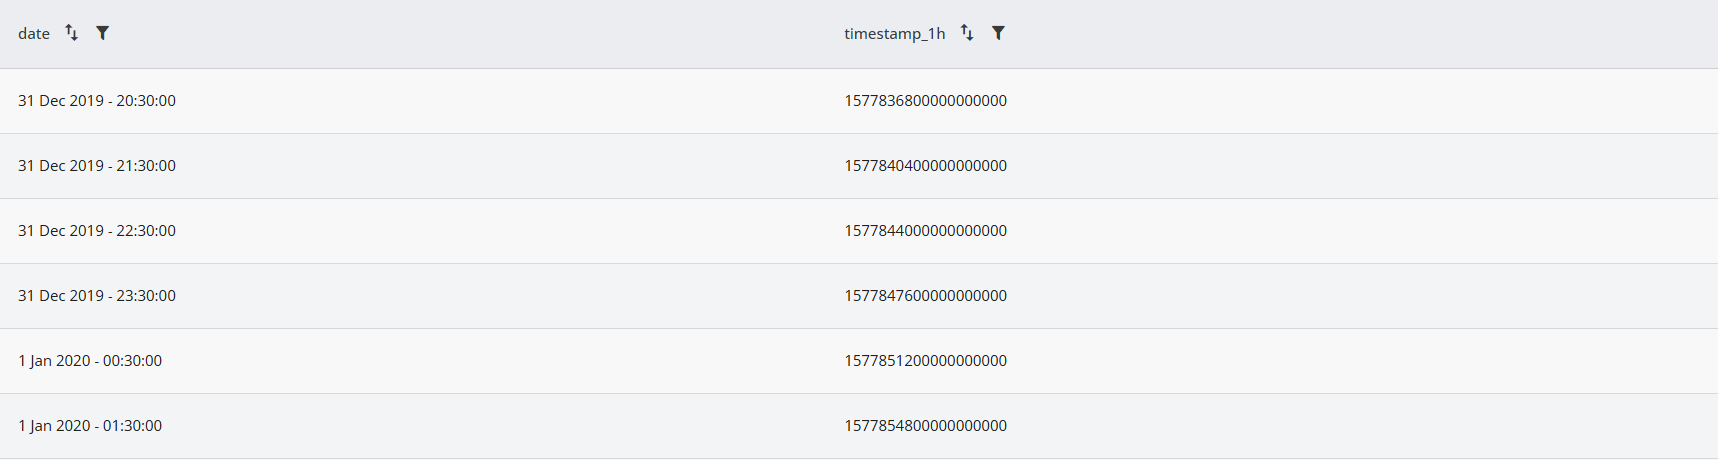Select the 31 Dec 2019 - 23:30:00 row
Image resolution: width=1719 pixels, height=460 pixels.
pos(859,296)
